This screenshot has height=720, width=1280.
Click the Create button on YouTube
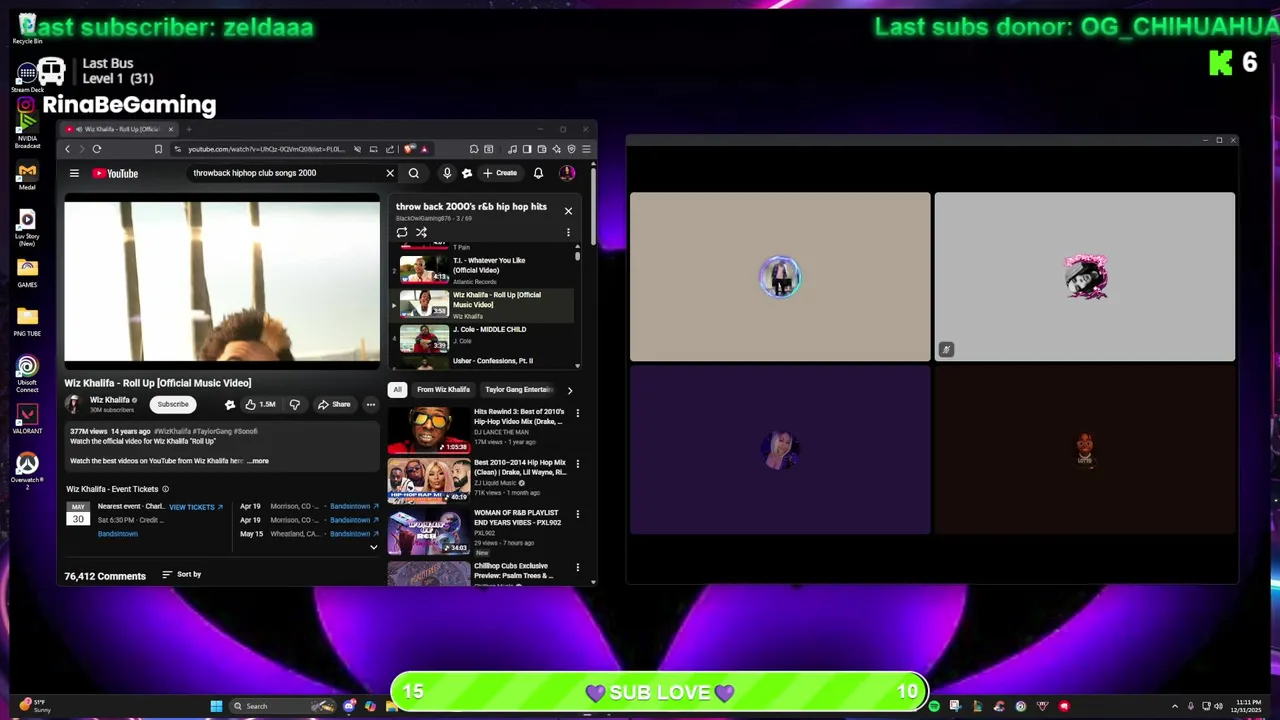[x=500, y=173]
